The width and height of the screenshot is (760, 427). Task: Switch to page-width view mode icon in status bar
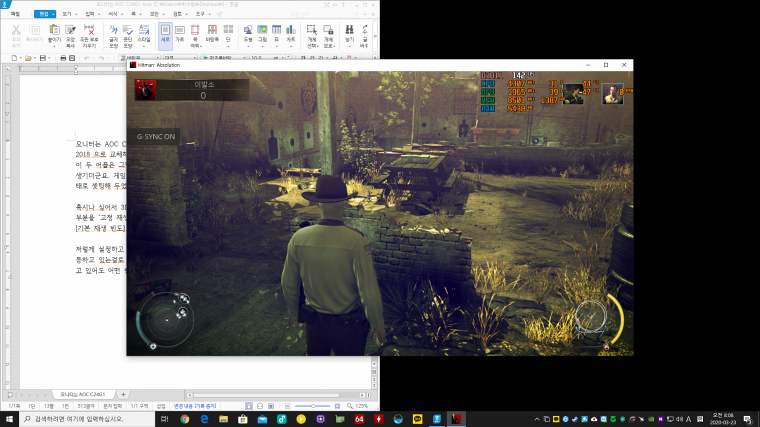(260, 406)
